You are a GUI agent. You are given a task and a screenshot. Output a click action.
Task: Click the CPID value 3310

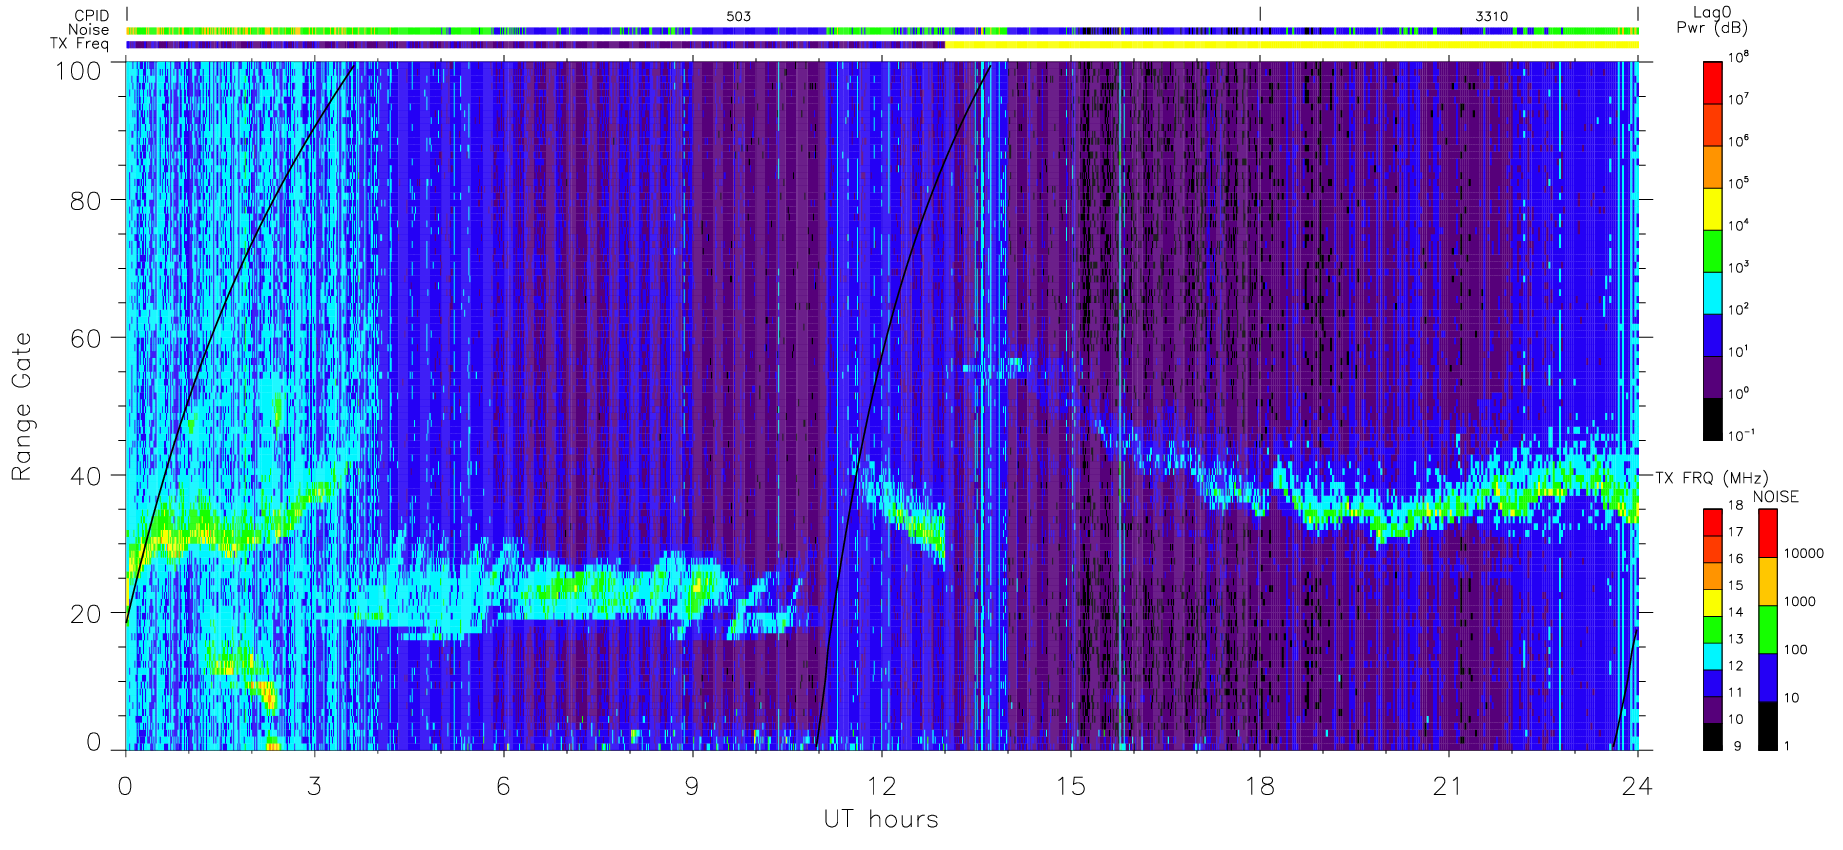click(1491, 16)
